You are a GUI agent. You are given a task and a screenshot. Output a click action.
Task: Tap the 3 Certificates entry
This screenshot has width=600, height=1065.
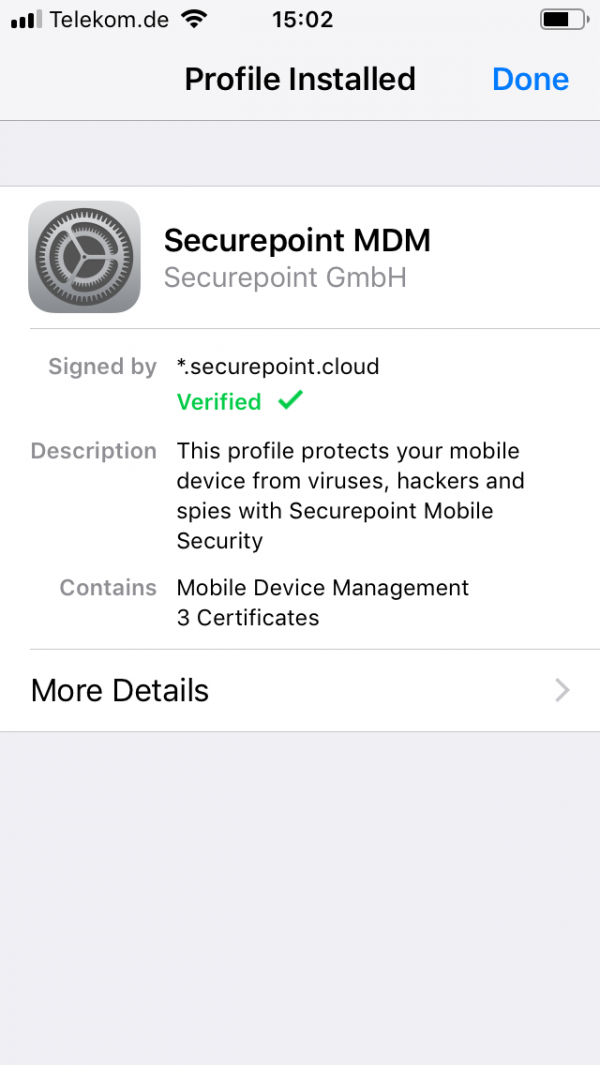tap(248, 618)
